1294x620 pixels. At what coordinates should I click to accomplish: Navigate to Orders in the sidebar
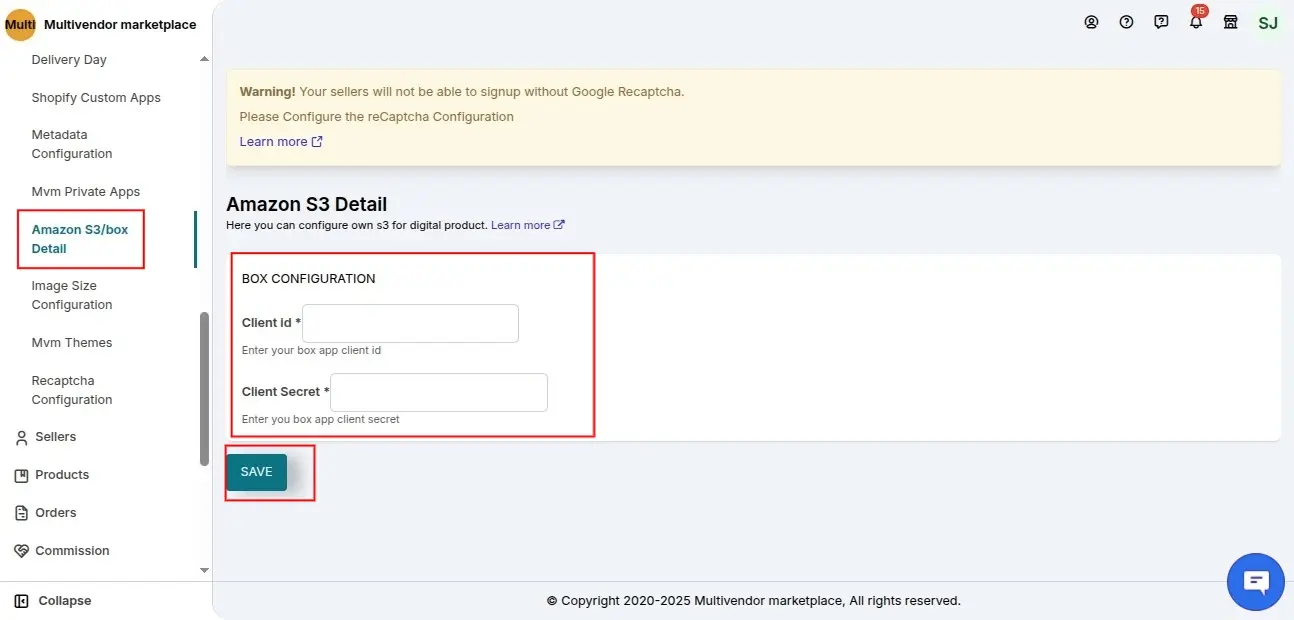click(x=57, y=512)
